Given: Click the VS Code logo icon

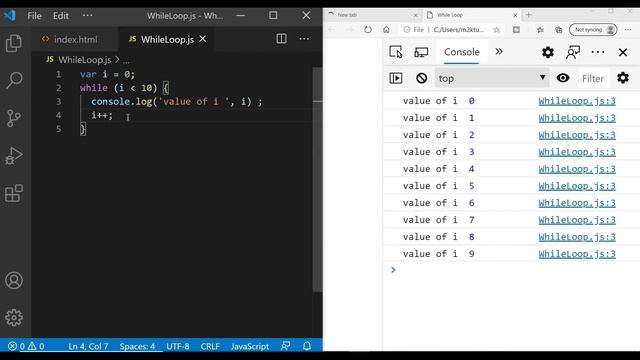Looking at the screenshot, I should coord(10,16).
